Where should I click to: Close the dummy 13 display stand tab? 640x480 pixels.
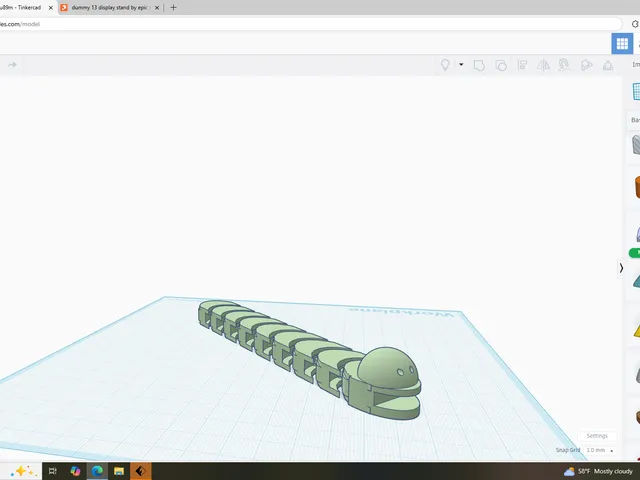coord(157,7)
